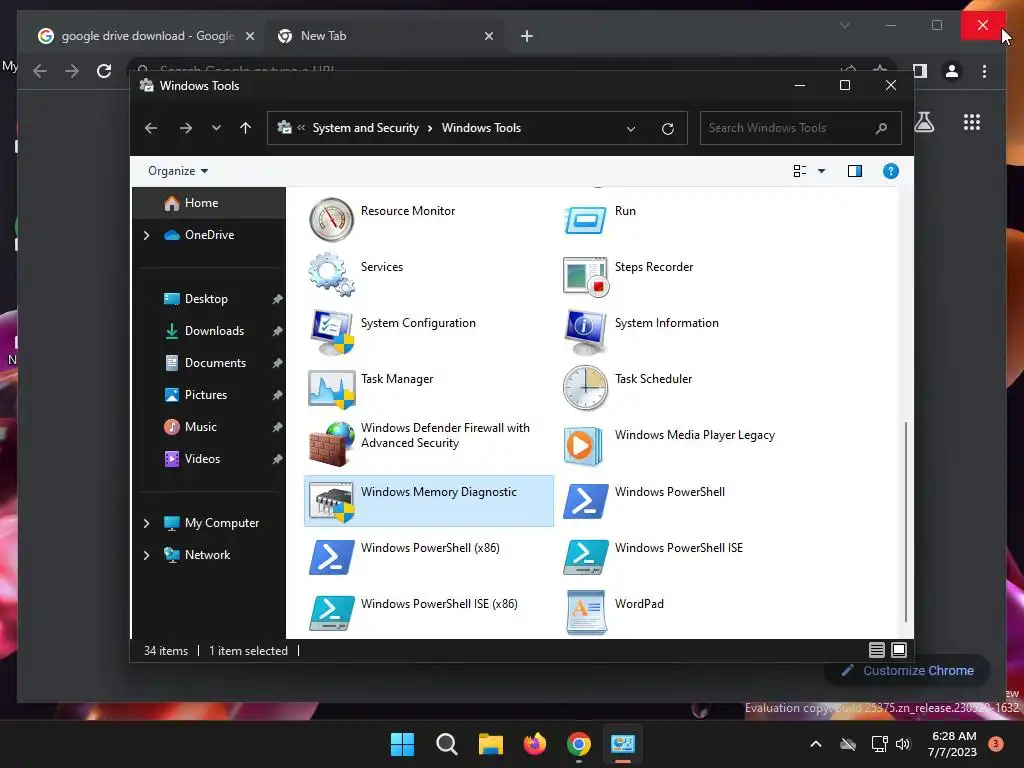Viewport: 1024px width, 768px height.
Task: Open the Resource Monitor icon
Action: (331, 219)
